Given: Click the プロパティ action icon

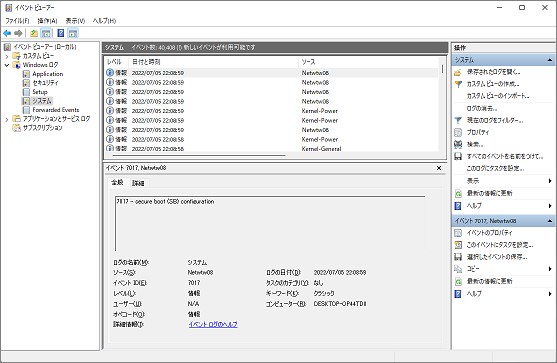Looking at the screenshot, I should click(x=458, y=132).
